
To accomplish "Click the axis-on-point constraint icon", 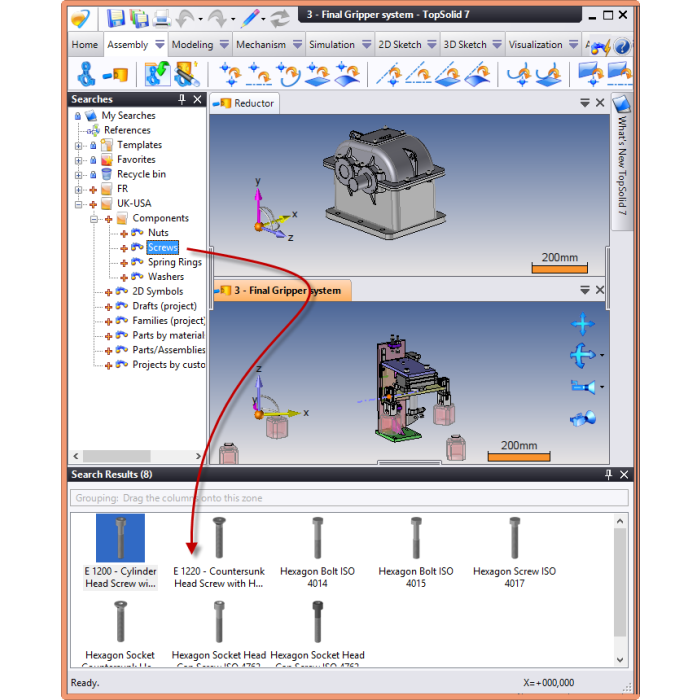I will click(388, 74).
